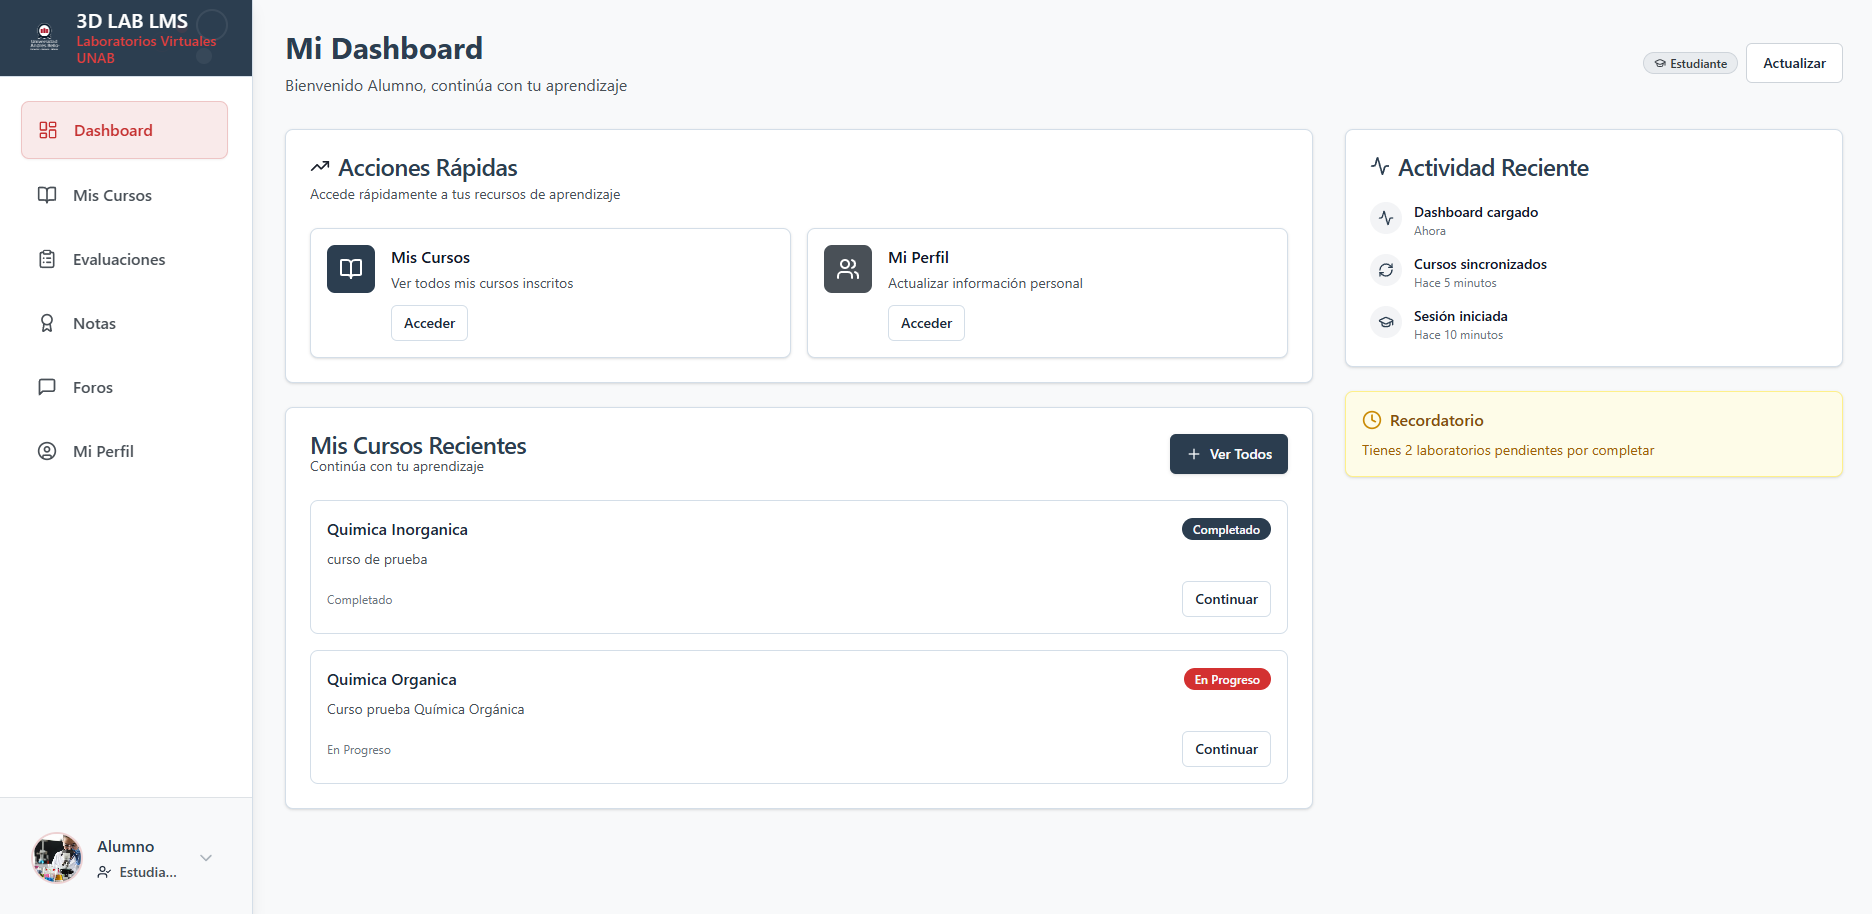
Task: Continue the Quimica Organica course
Action: tap(1226, 749)
